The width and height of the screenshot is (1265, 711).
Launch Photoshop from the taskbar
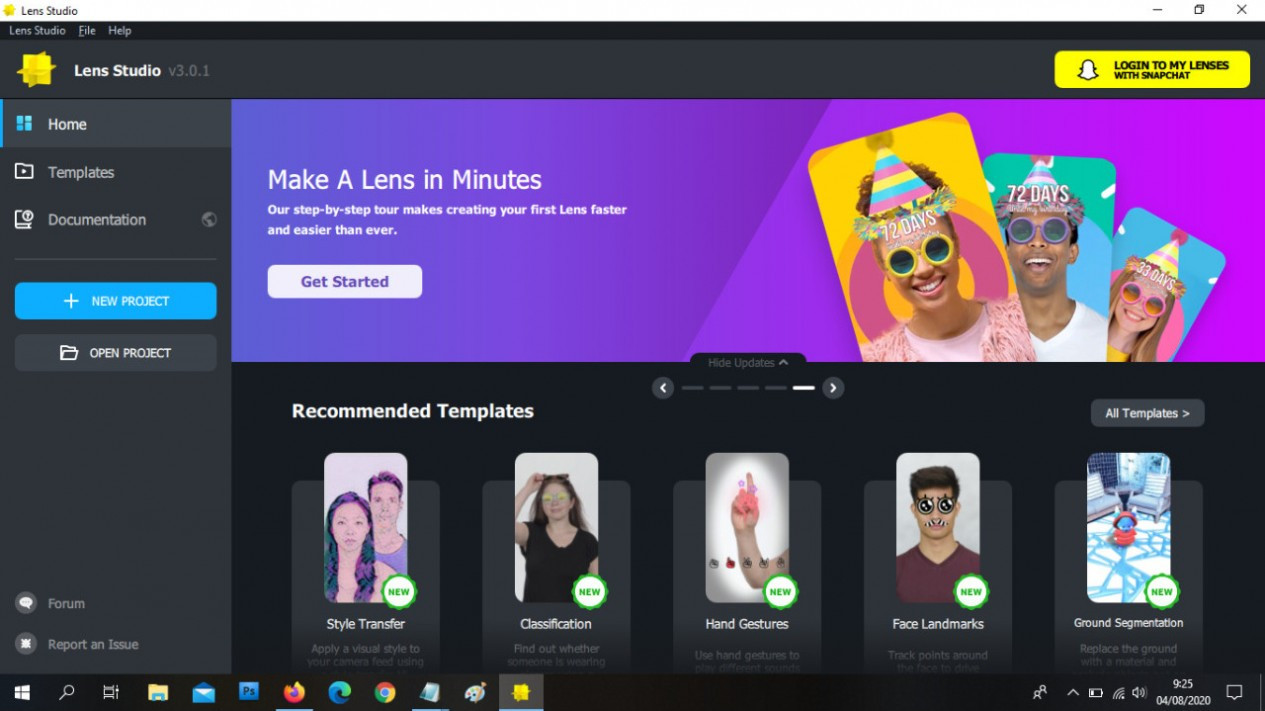coord(249,692)
